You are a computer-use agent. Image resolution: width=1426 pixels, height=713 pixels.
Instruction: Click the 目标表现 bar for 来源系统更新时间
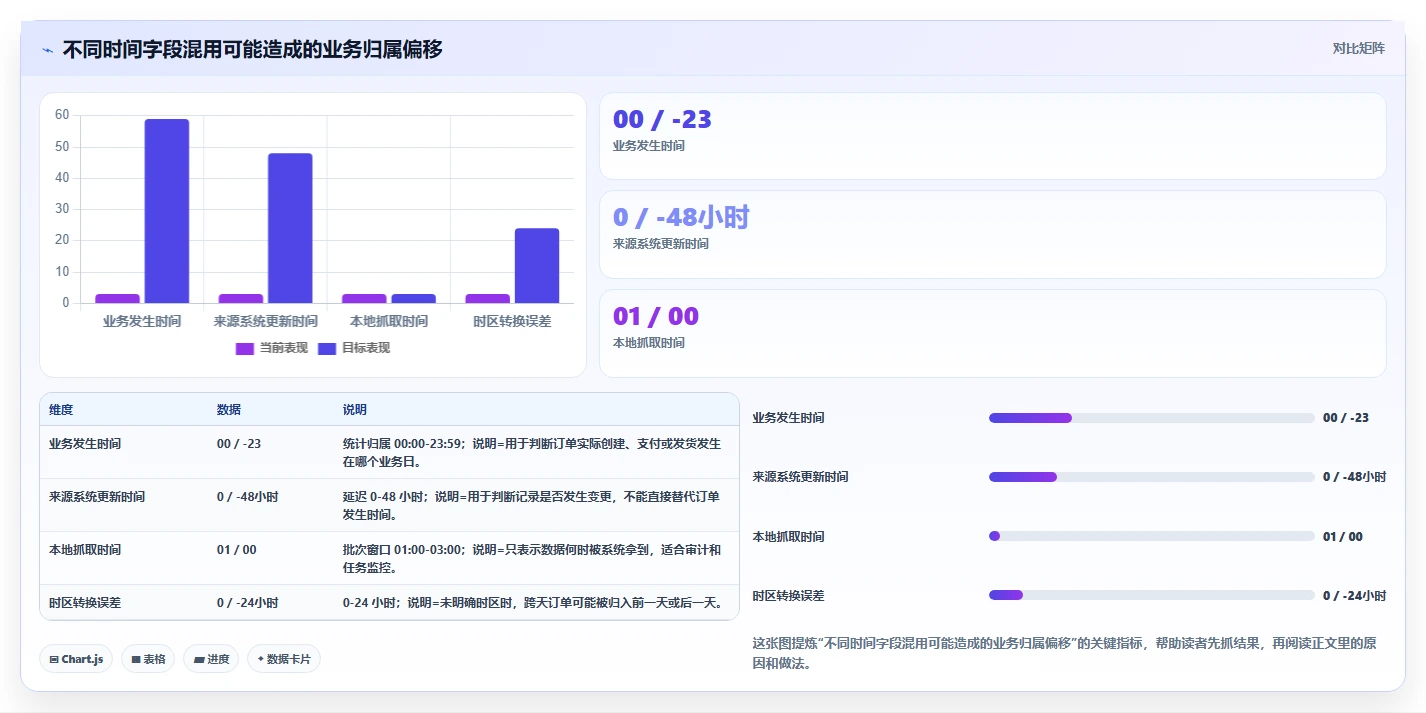(290, 228)
